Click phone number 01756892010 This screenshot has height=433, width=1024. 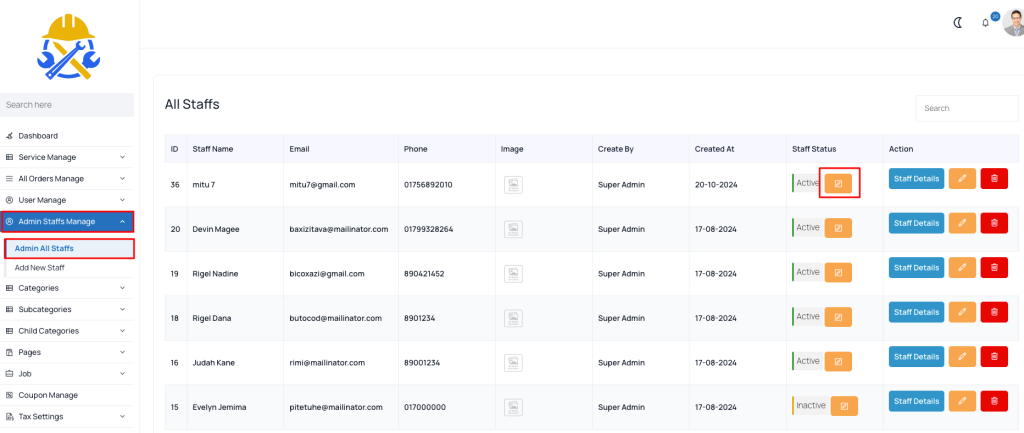click(428, 185)
